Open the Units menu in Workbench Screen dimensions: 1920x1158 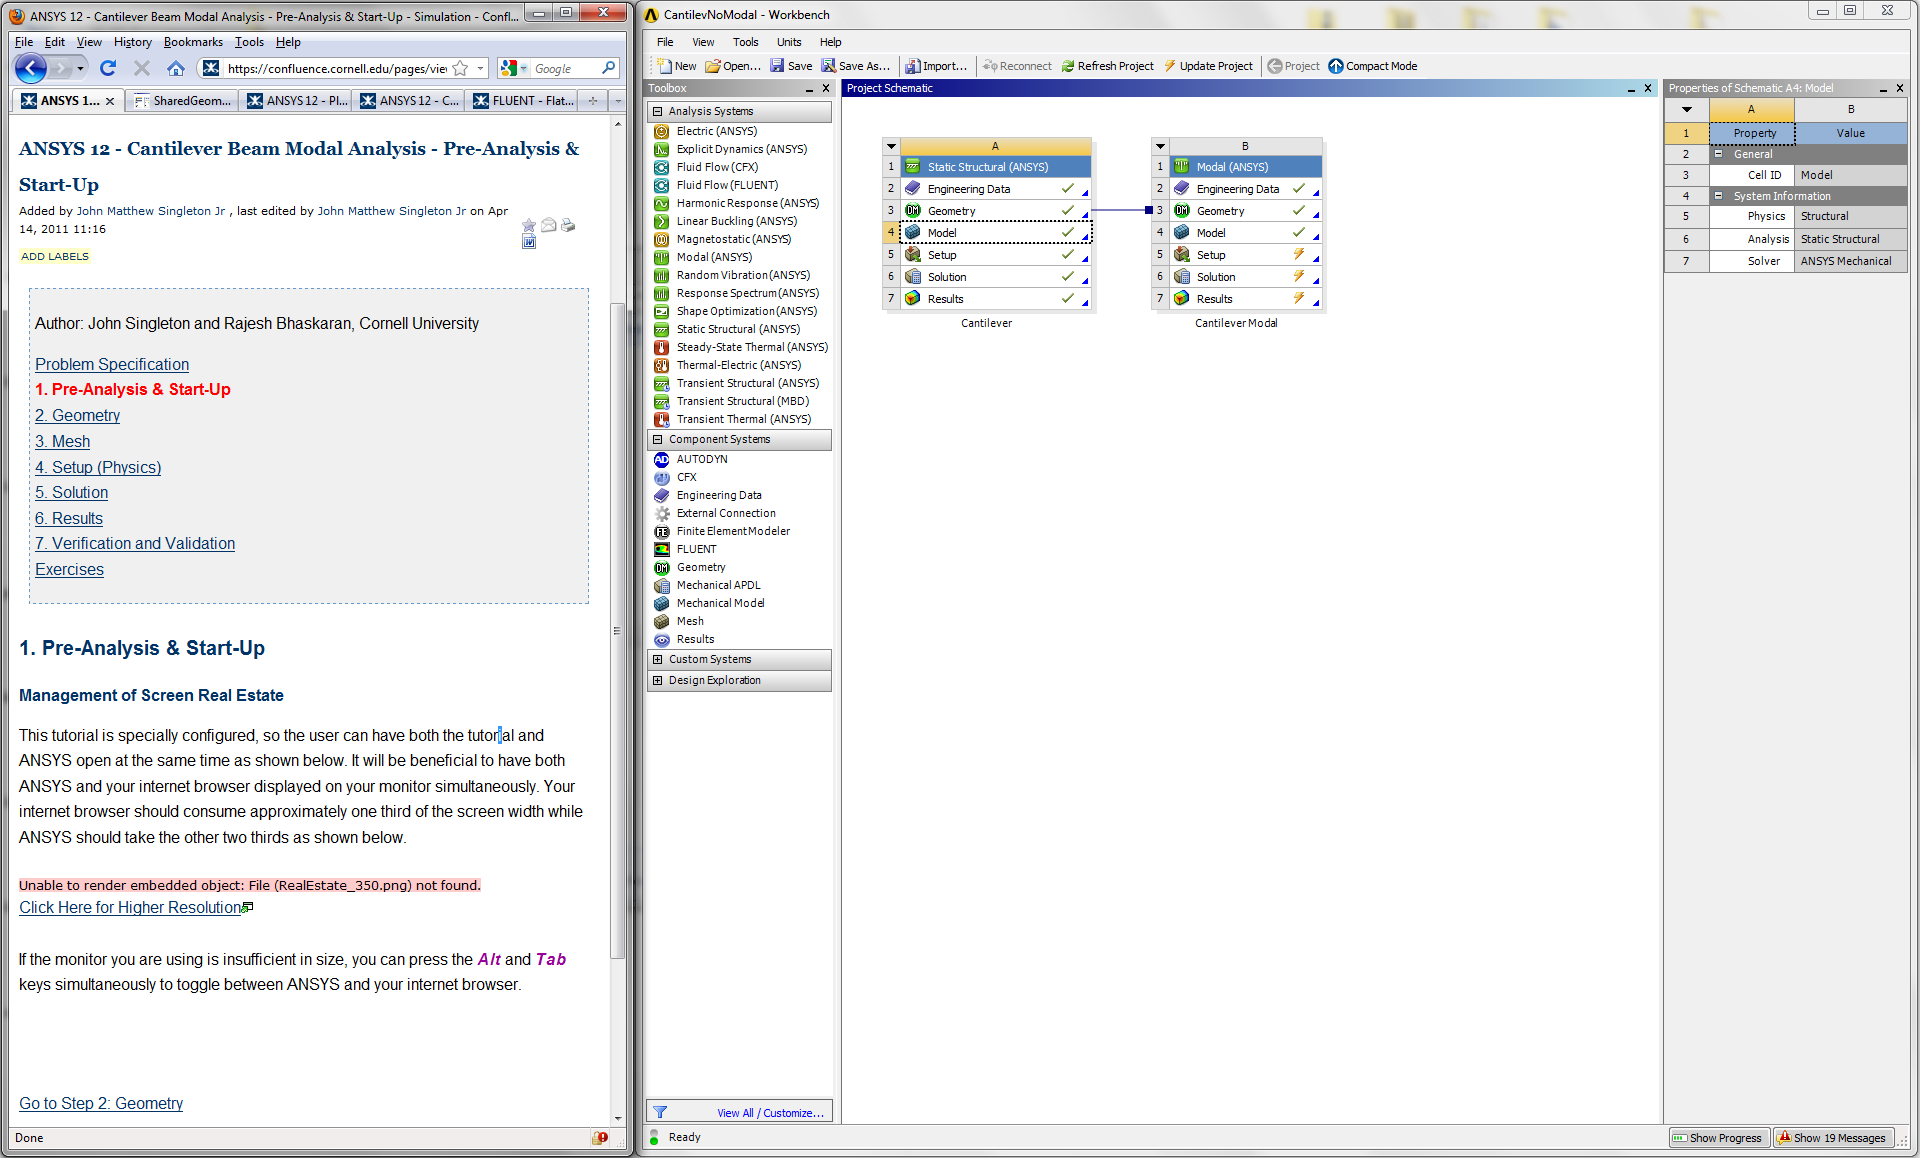pyautogui.click(x=789, y=42)
